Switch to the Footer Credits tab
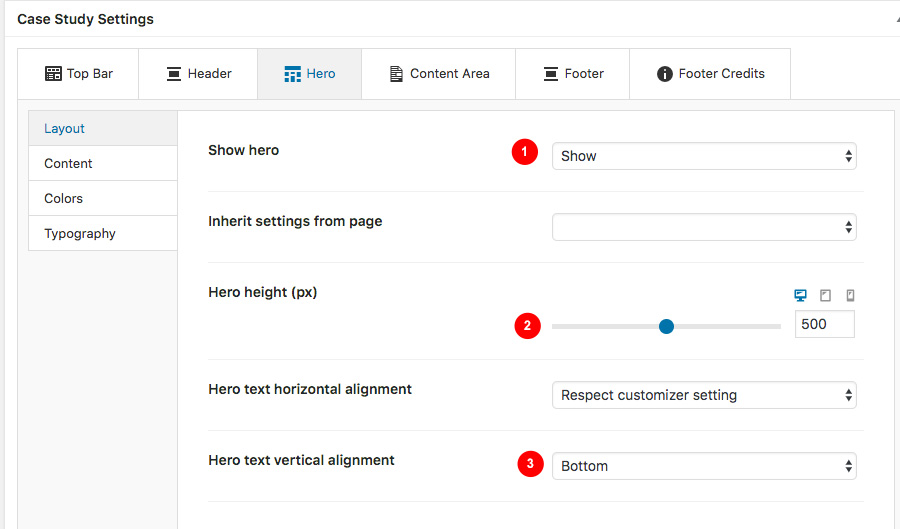Screen dimensions: 900x529 (710, 74)
